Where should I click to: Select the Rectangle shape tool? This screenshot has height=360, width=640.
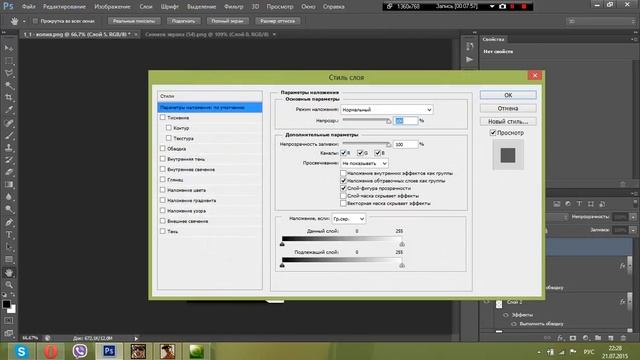[9, 259]
